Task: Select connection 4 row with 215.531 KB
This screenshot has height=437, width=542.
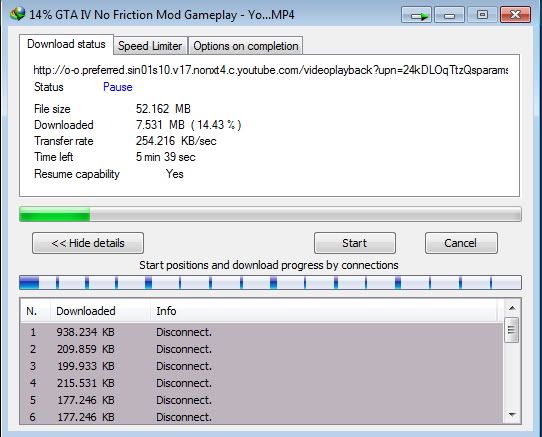Action: point(261,383)
